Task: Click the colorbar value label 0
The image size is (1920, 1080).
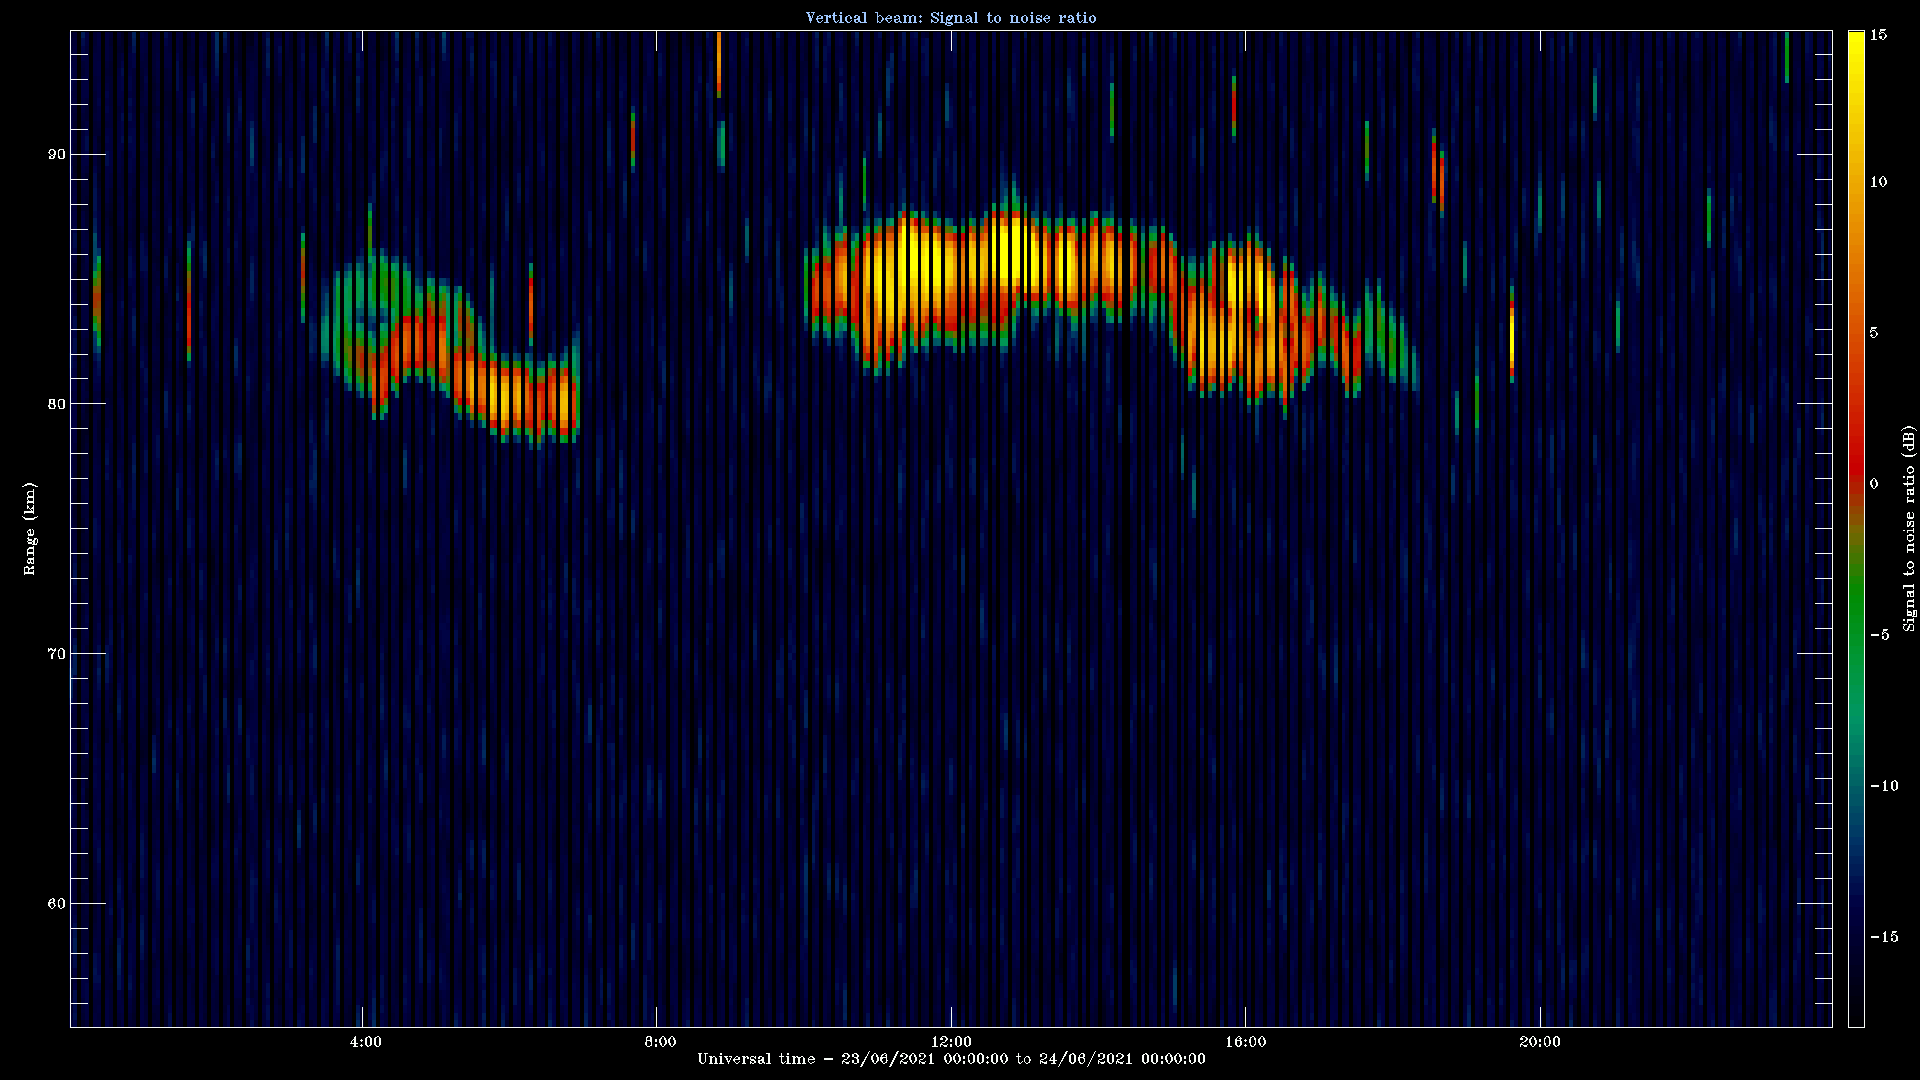Action: tap(1874, 484)
